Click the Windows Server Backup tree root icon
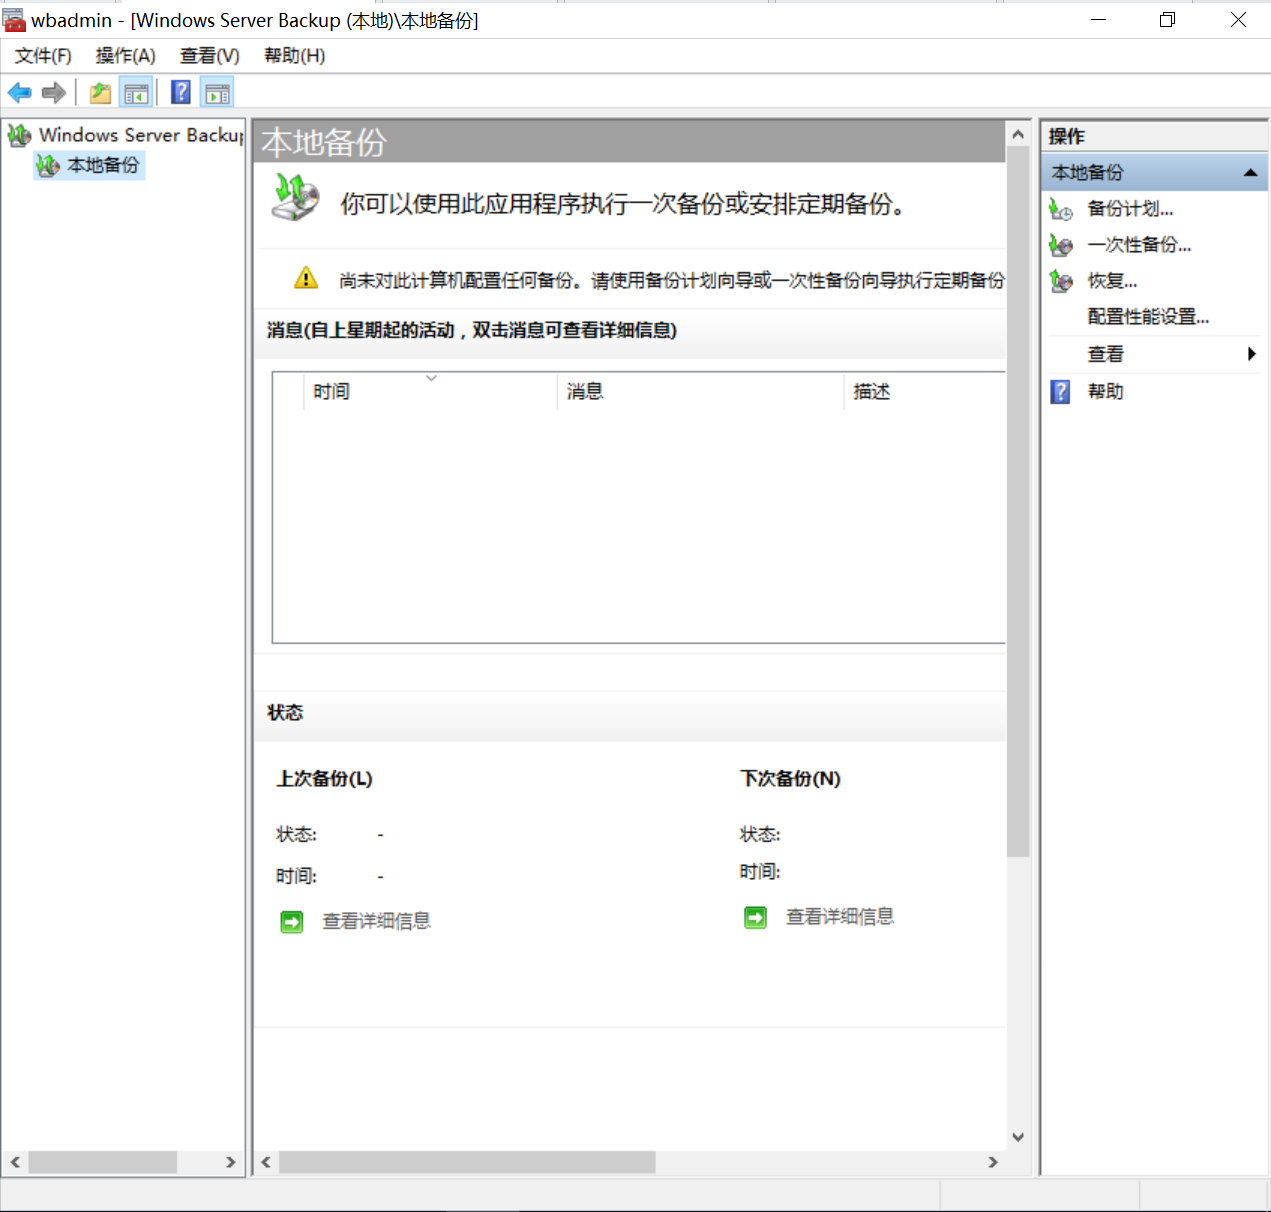 [19, 135]
